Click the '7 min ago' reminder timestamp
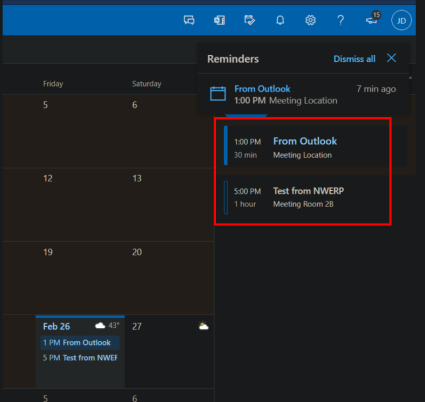Image resolution: width=425 pixels, height=402 pixels. [376, 89]
